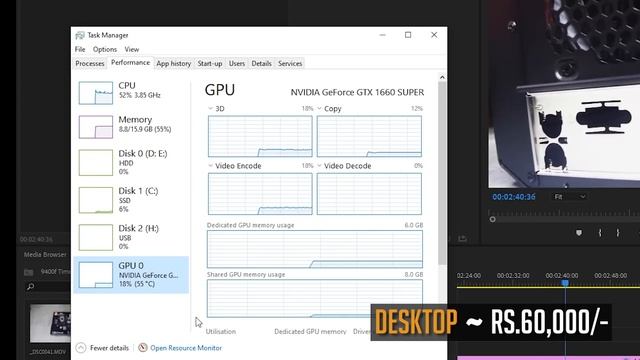Click the program monitor scrub bar handle
The image size is (640, 360).
[x=493, y=219]
